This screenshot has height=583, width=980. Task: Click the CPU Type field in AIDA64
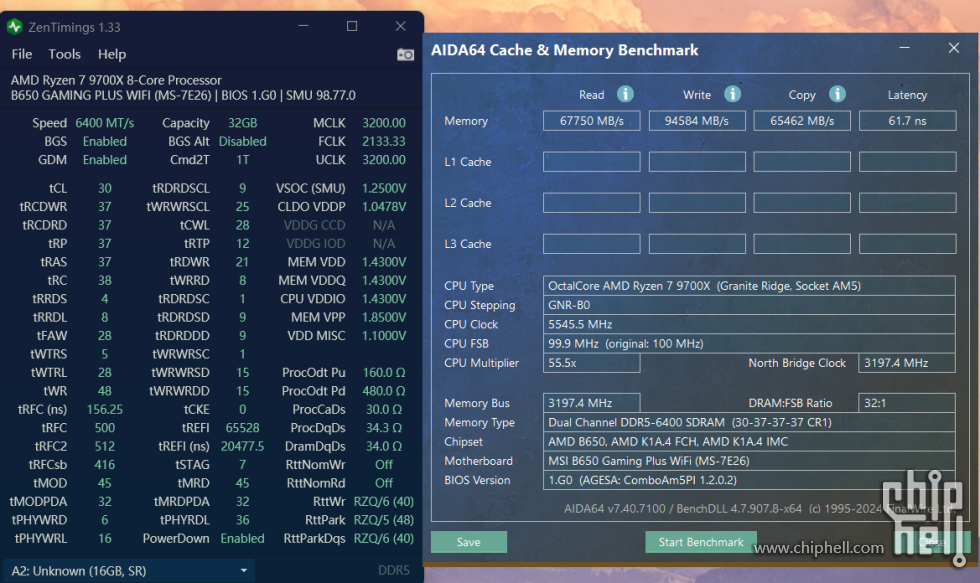(749, 286)
